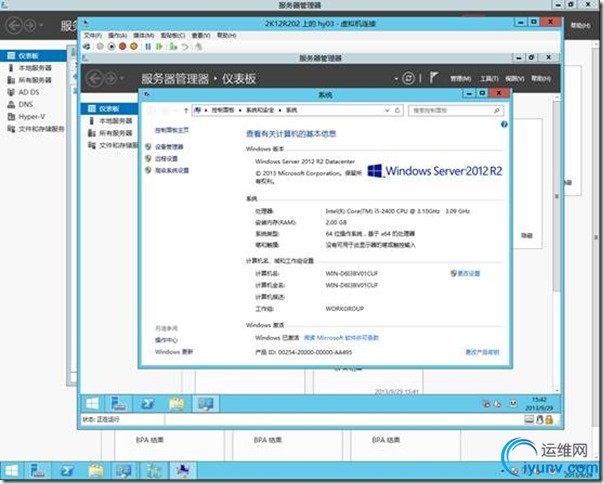Select 仪表板 in the inner Server Manager sidebar

pyautogui.click(x=110, y=109)
